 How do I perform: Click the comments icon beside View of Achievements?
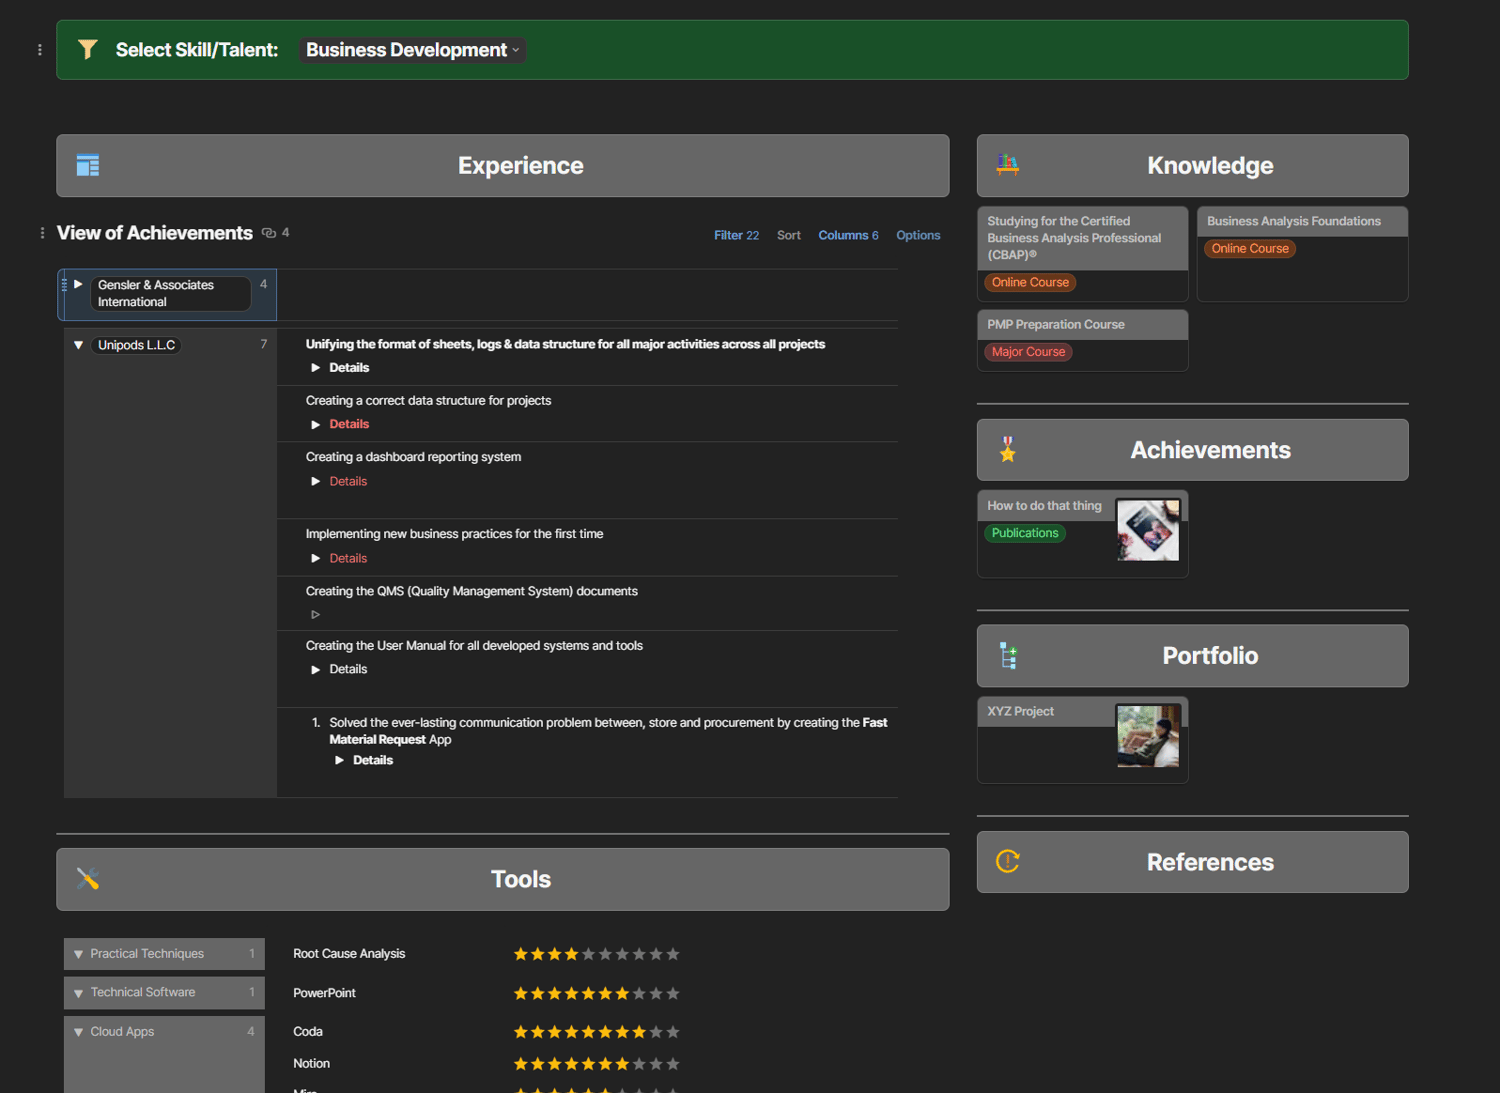pos(269,233)
